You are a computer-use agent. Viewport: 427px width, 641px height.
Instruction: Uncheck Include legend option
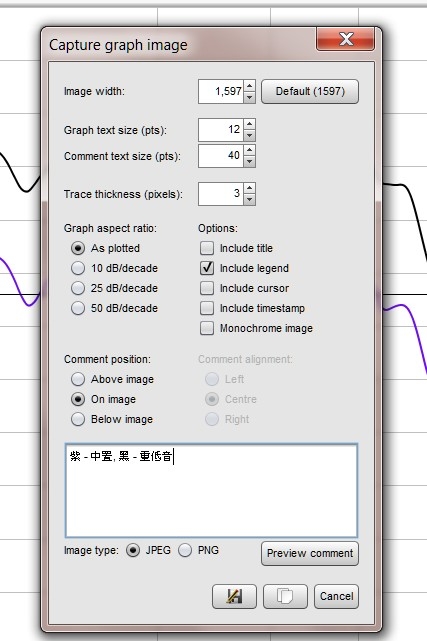207,268
